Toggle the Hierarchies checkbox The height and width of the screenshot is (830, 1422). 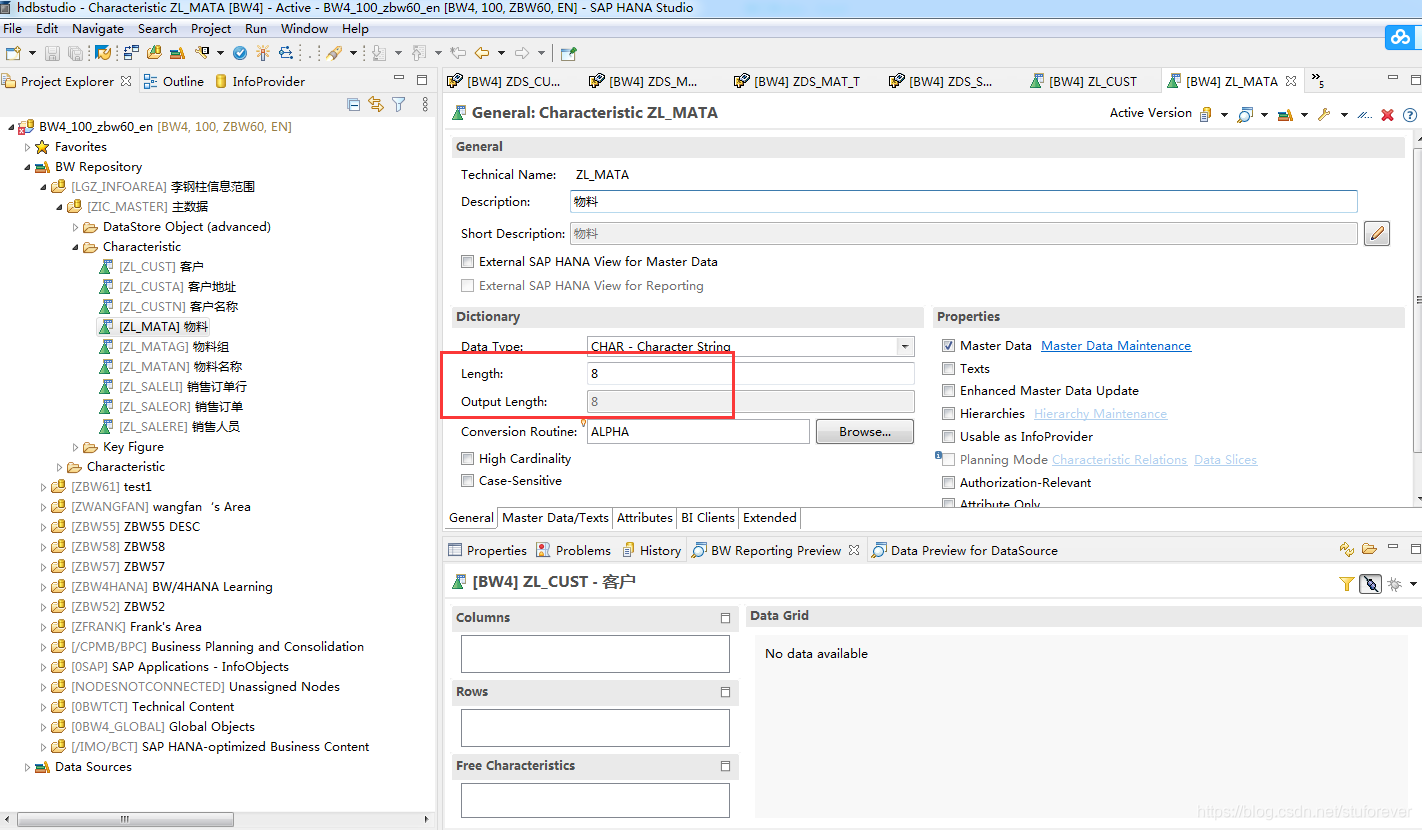(948, 414)
